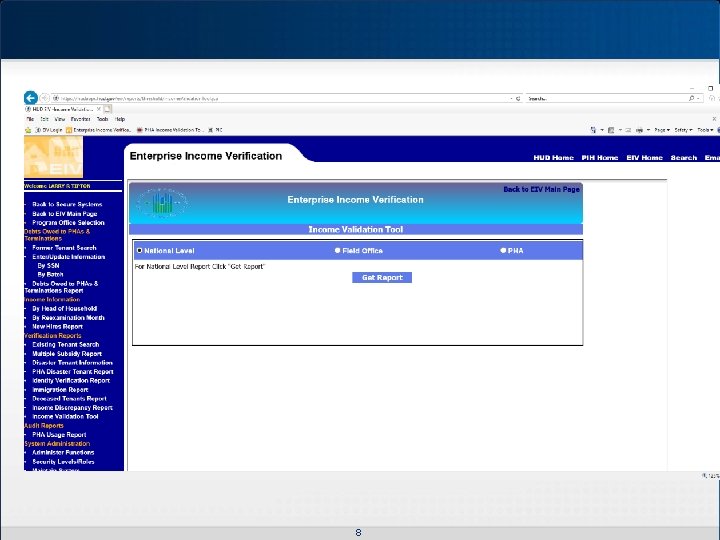Click the Get Report button
The image size is (720, 540).
[x=382, y=277]
